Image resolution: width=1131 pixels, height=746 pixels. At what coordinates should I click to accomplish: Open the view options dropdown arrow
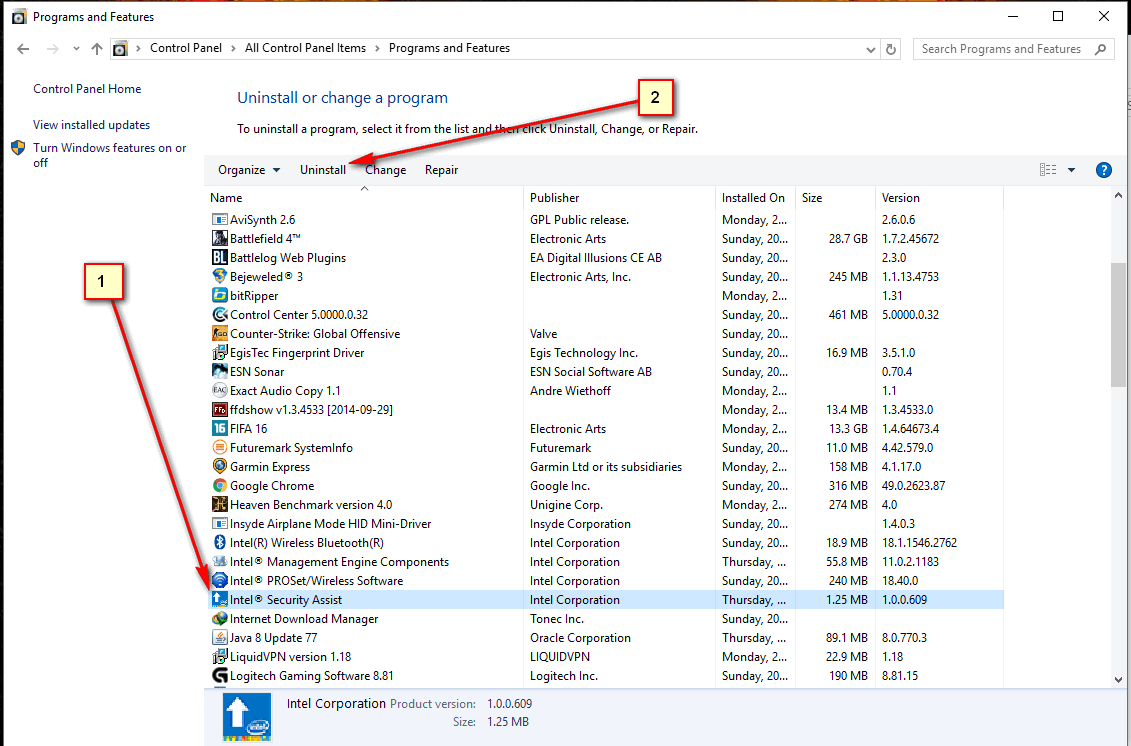(x=1071, y=170)
